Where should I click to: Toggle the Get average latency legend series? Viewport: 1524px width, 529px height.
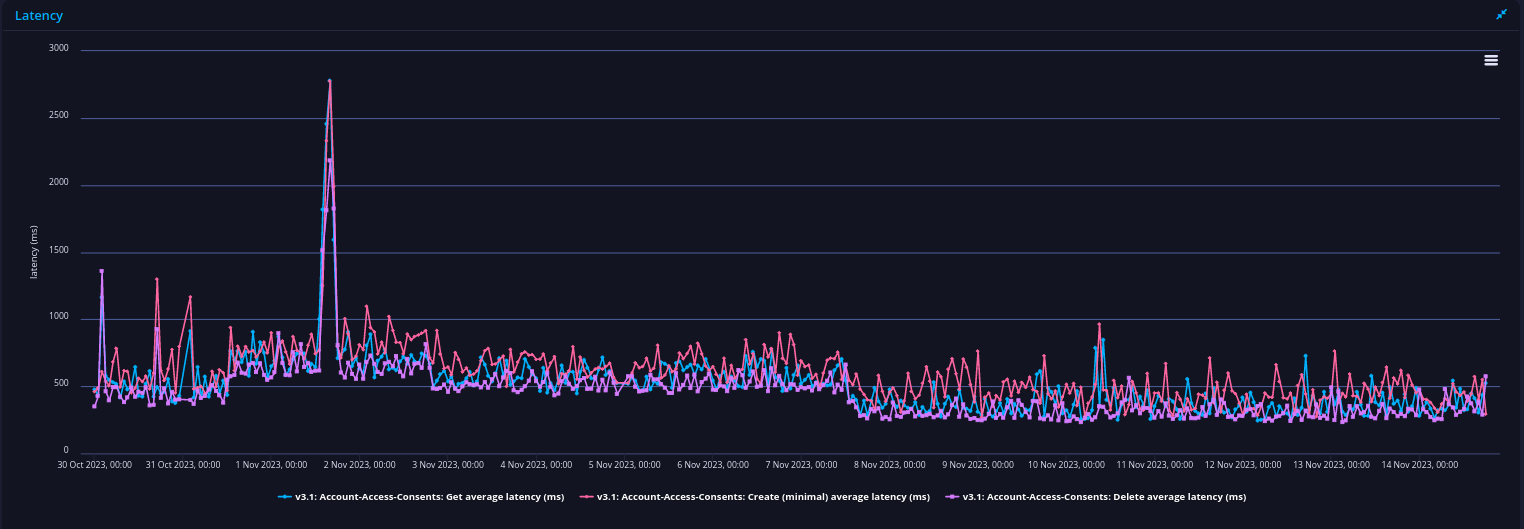[427, 497]
